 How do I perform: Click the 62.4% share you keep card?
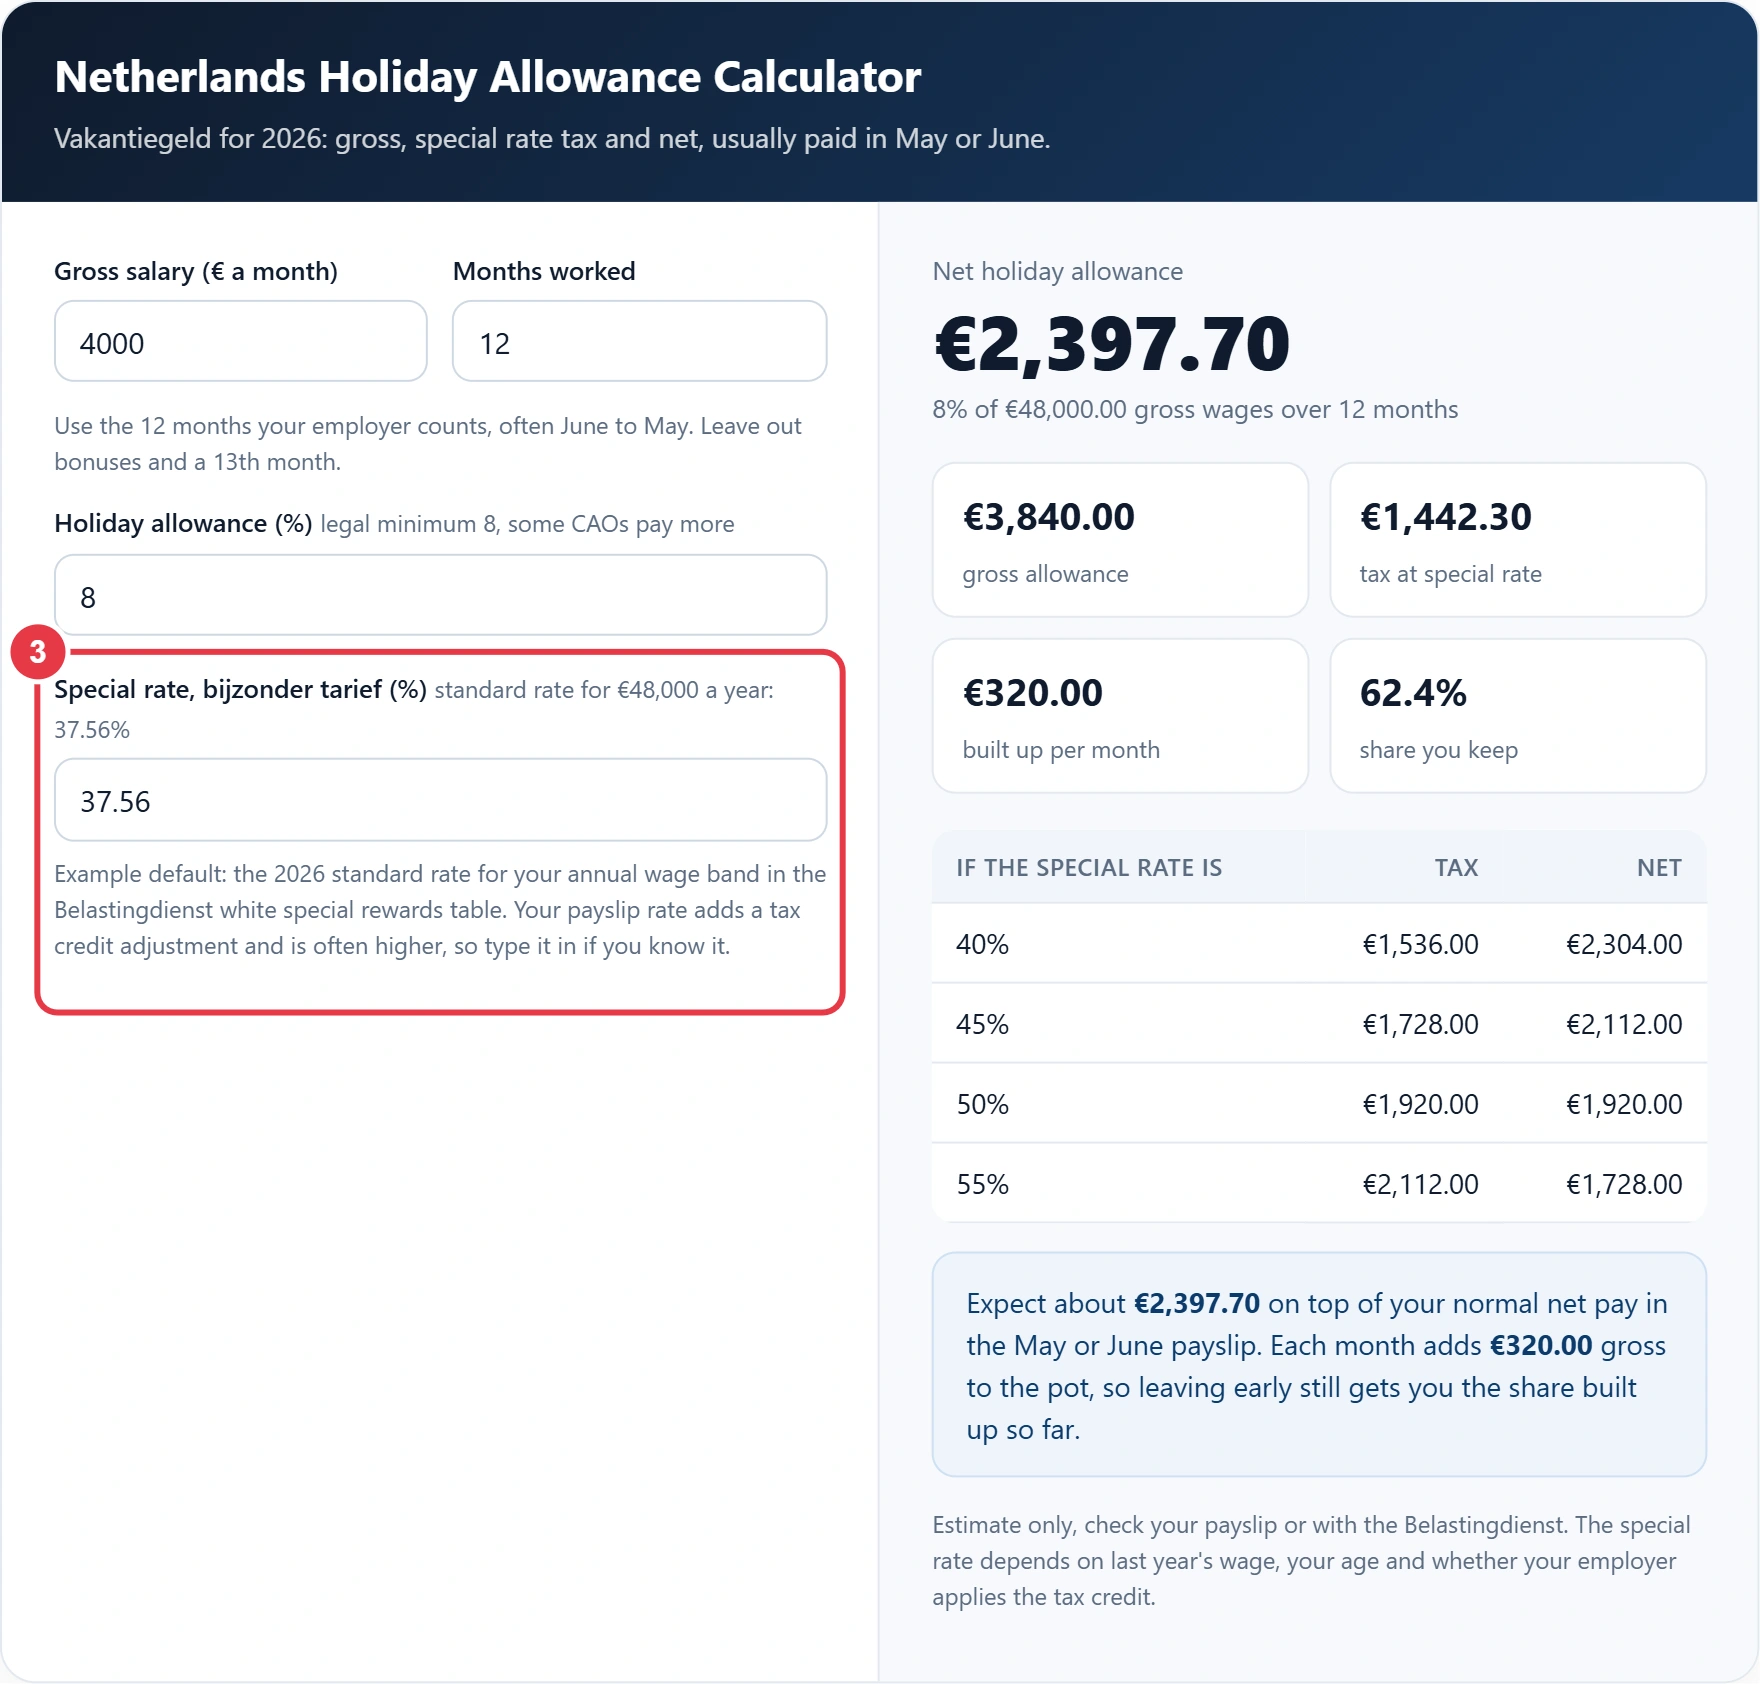[x=1518, y=716]
